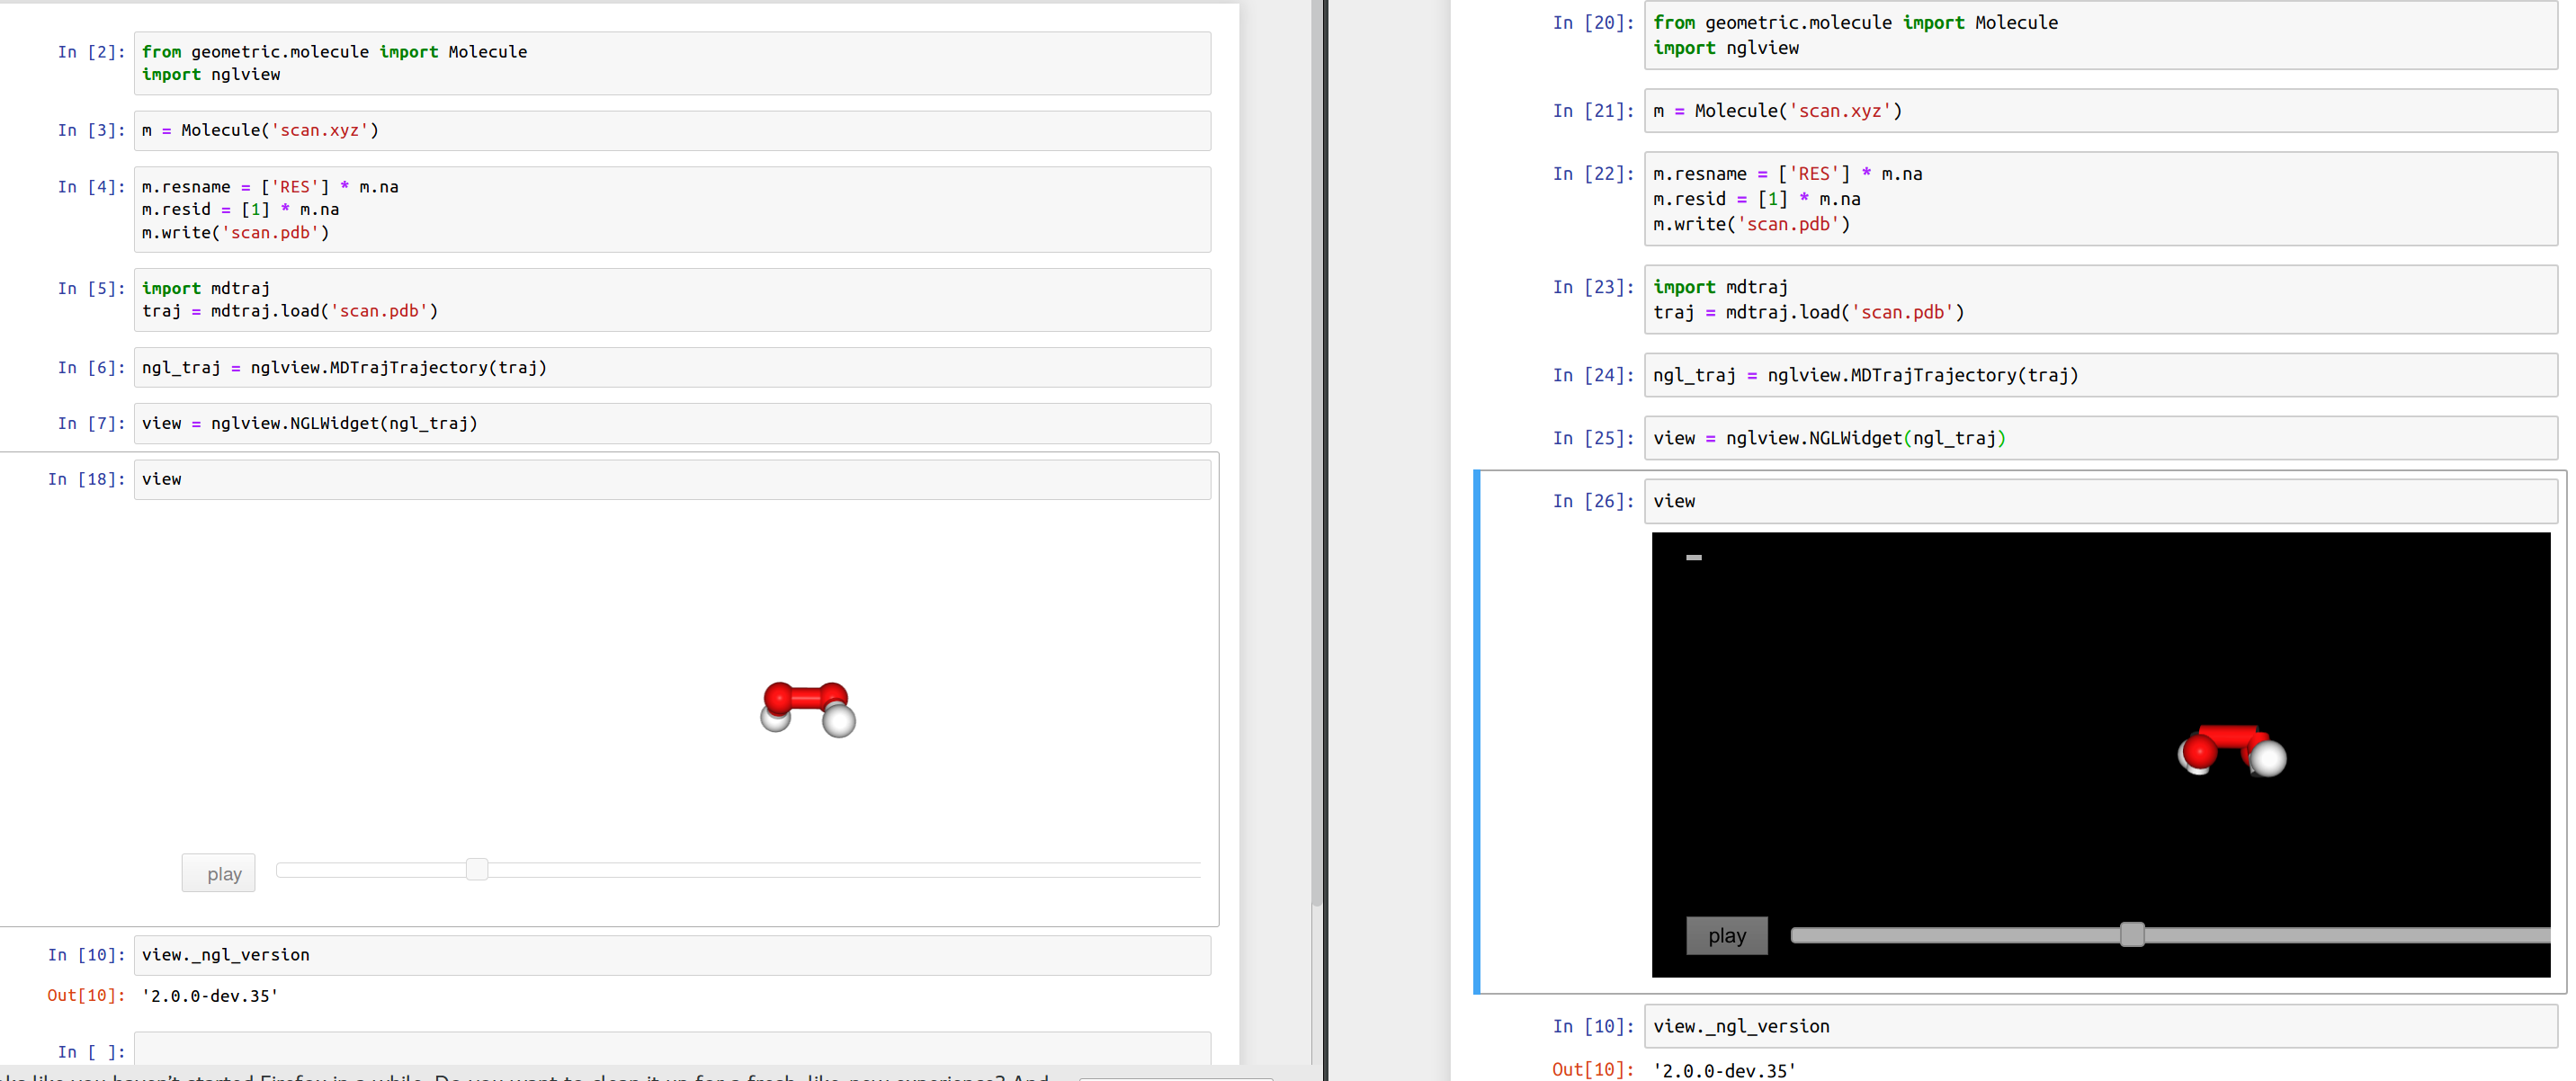Click cell In [3] loading scan.xyz
Image resolution: width=2576 pixels, height=1081 pixels.
tap(670, 130)
